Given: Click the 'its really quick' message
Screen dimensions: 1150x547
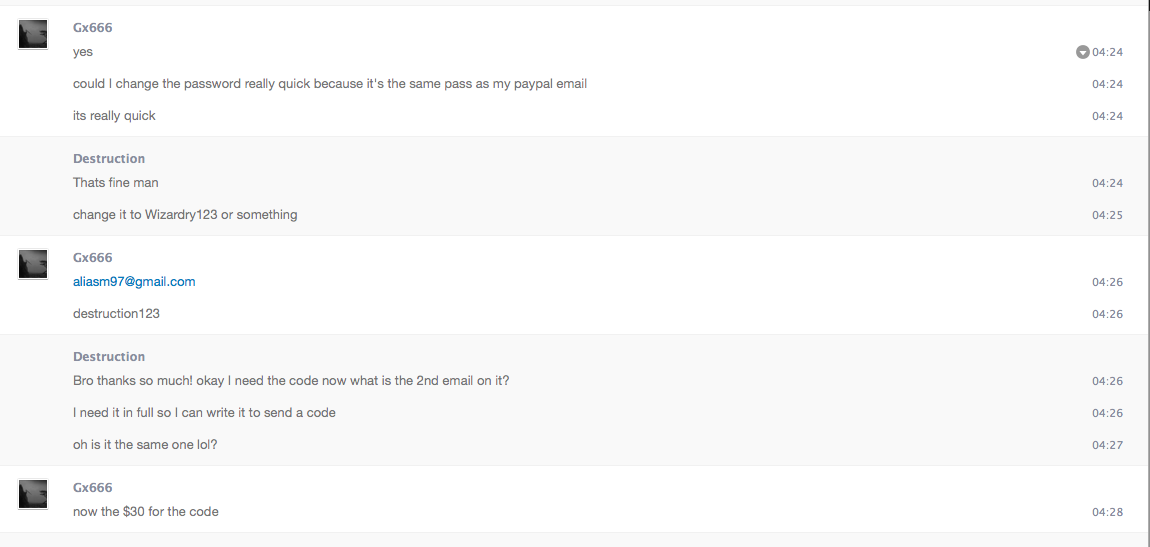Looking at the screenshot, I should (114, 116).
